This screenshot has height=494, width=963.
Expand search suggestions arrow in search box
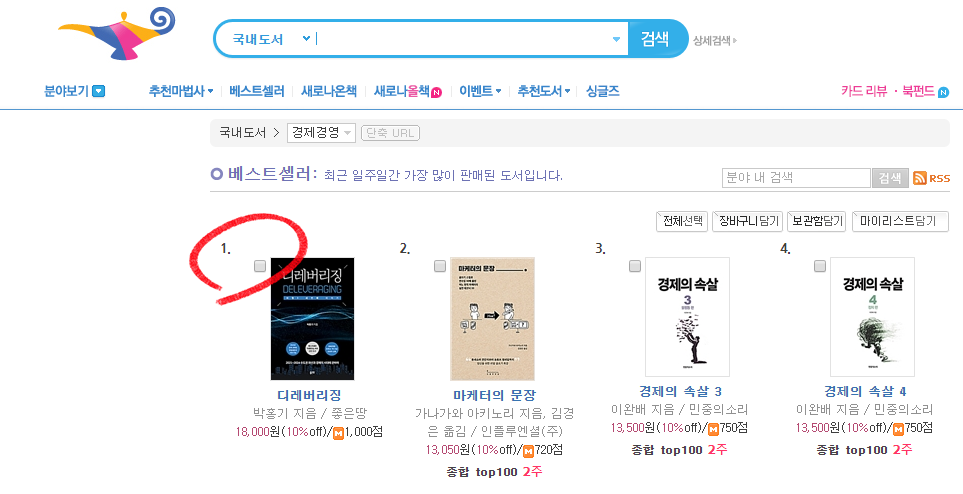coord(616,39)
